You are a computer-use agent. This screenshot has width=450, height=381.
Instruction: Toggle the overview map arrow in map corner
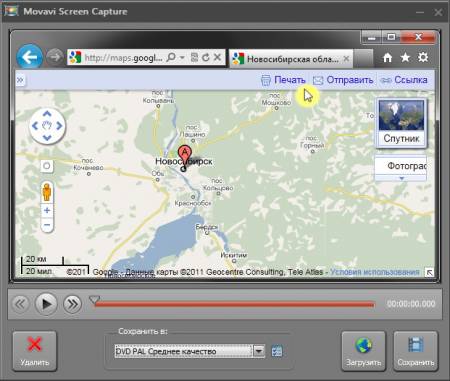pyautogui.click(x=430, y=273)
